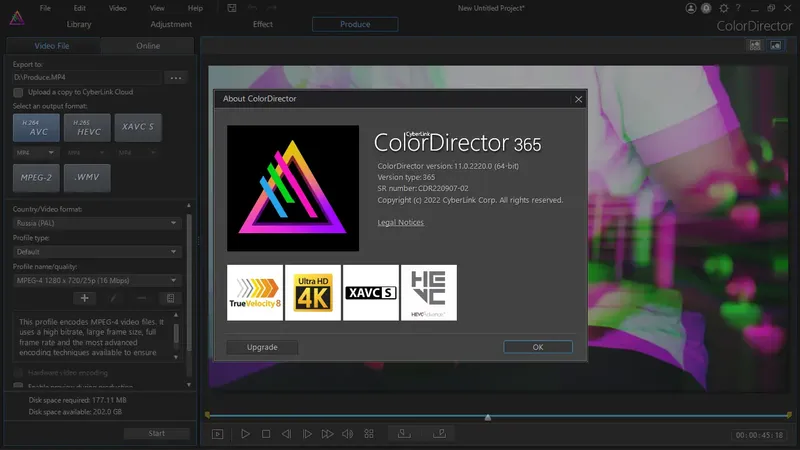Open the MP4 container dropdown under AVC
Screen dimensions: 800x450
[x=36, y=153]
